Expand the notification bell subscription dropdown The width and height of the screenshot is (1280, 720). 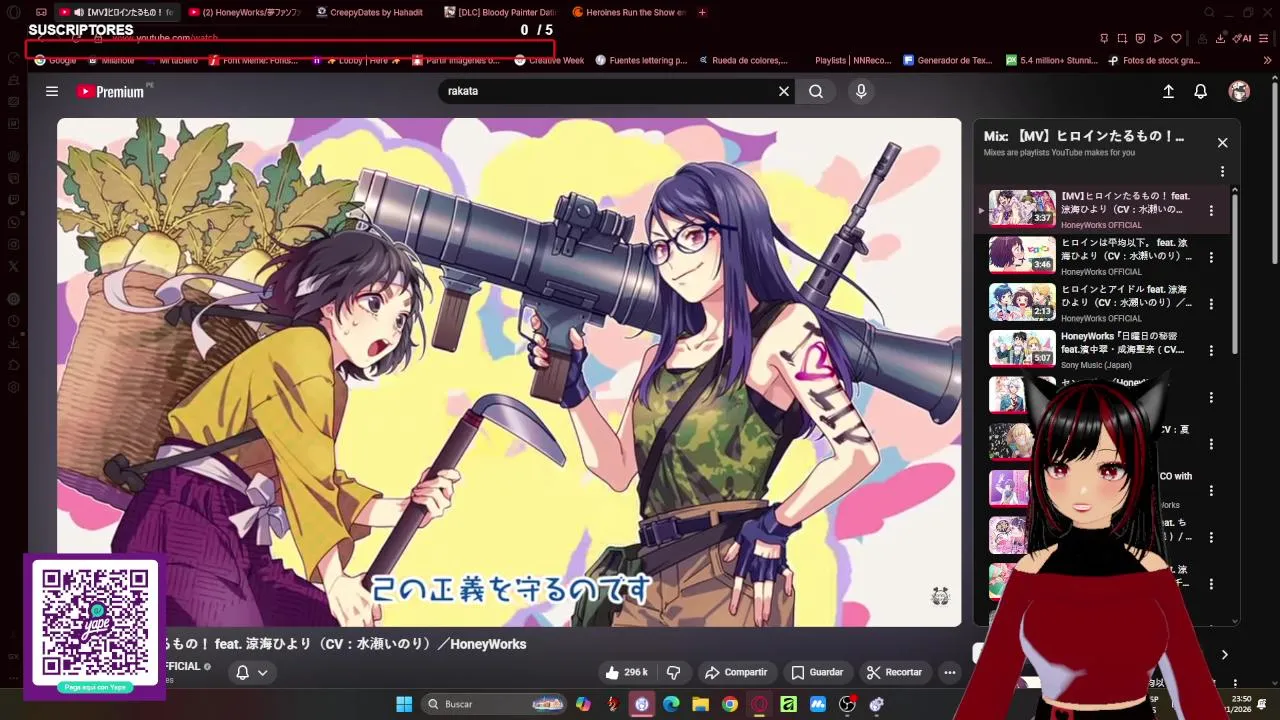[251, 672]
